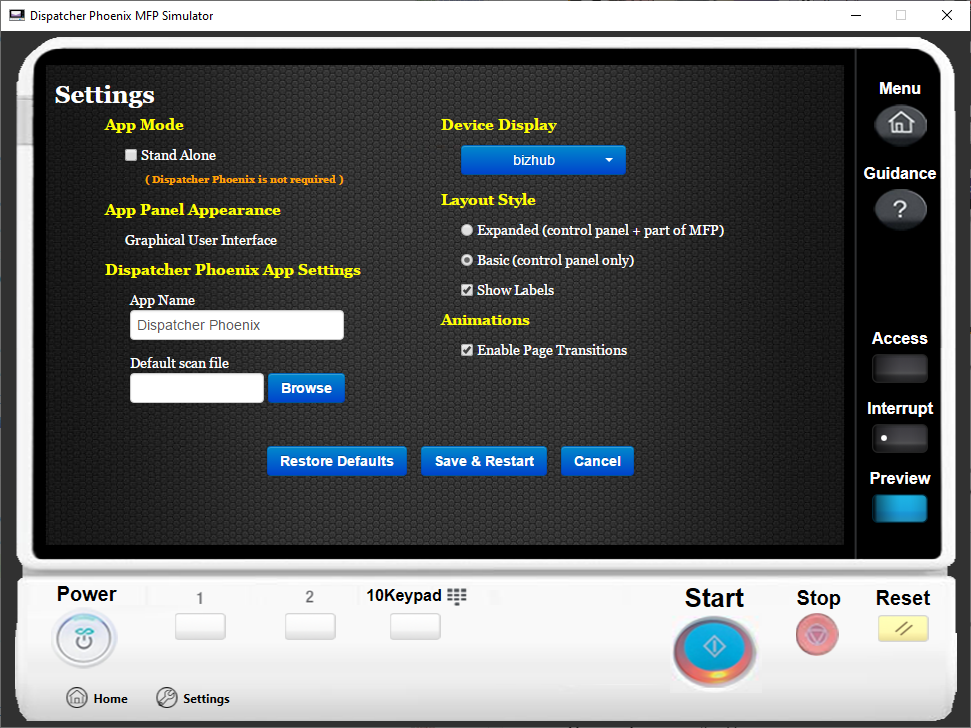The height and width of the screenshot is (728, 971).
Task: Click hardware key 1
Action: 200,626
